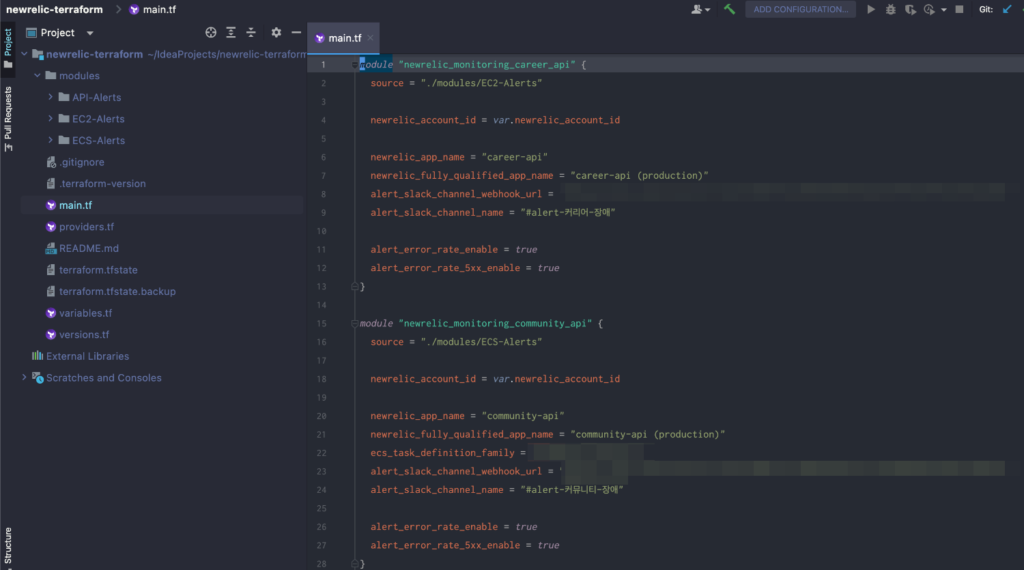
Task: Click main.tf breadcrumb in navigation bar
Action: (x=153, y=9)
